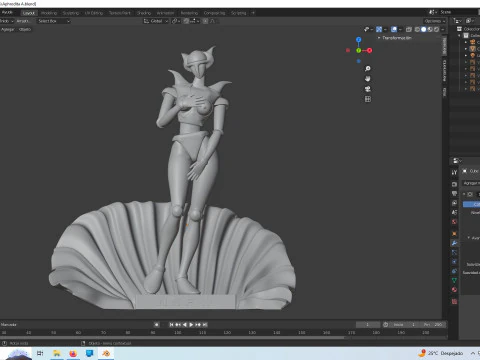
Task: Click the blue Z axis on navigation gizmo
Action: tap(359, 40)
